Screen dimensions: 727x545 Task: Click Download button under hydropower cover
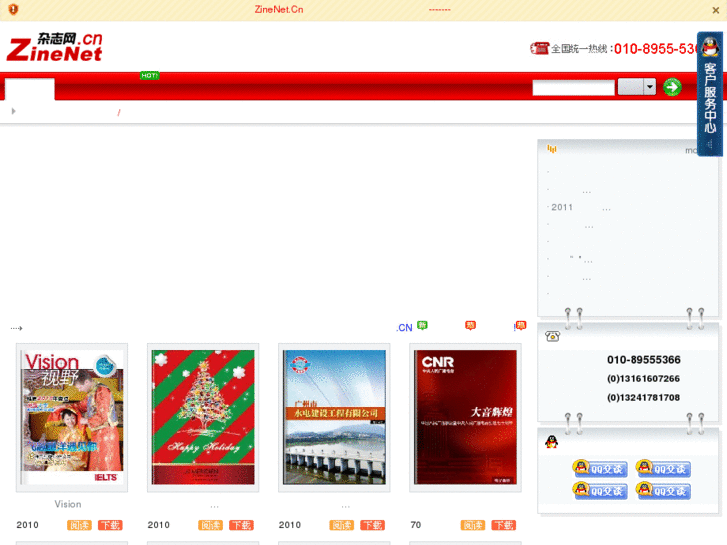click(373, 525)
